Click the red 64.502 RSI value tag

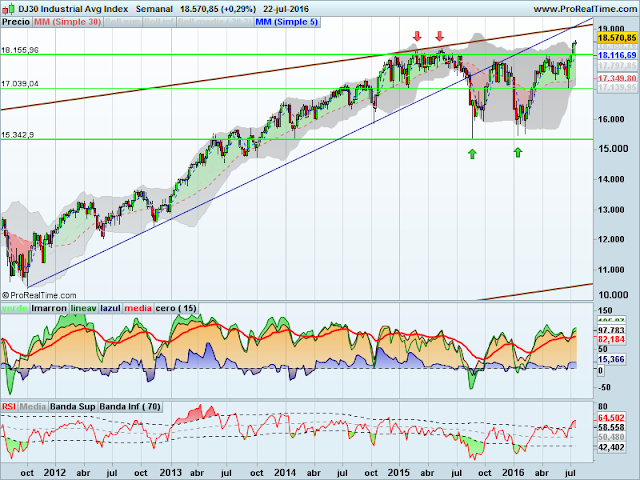[611, 418]
